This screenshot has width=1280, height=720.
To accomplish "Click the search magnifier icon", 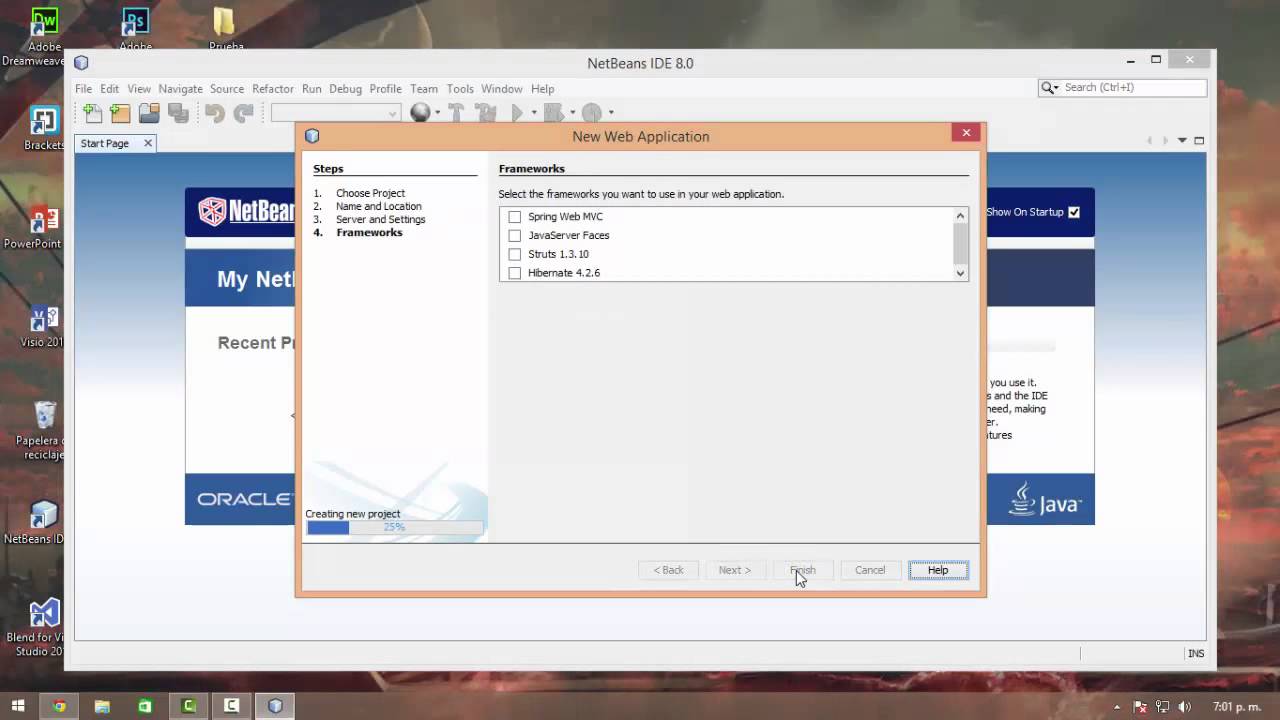I will point(1047,88).
